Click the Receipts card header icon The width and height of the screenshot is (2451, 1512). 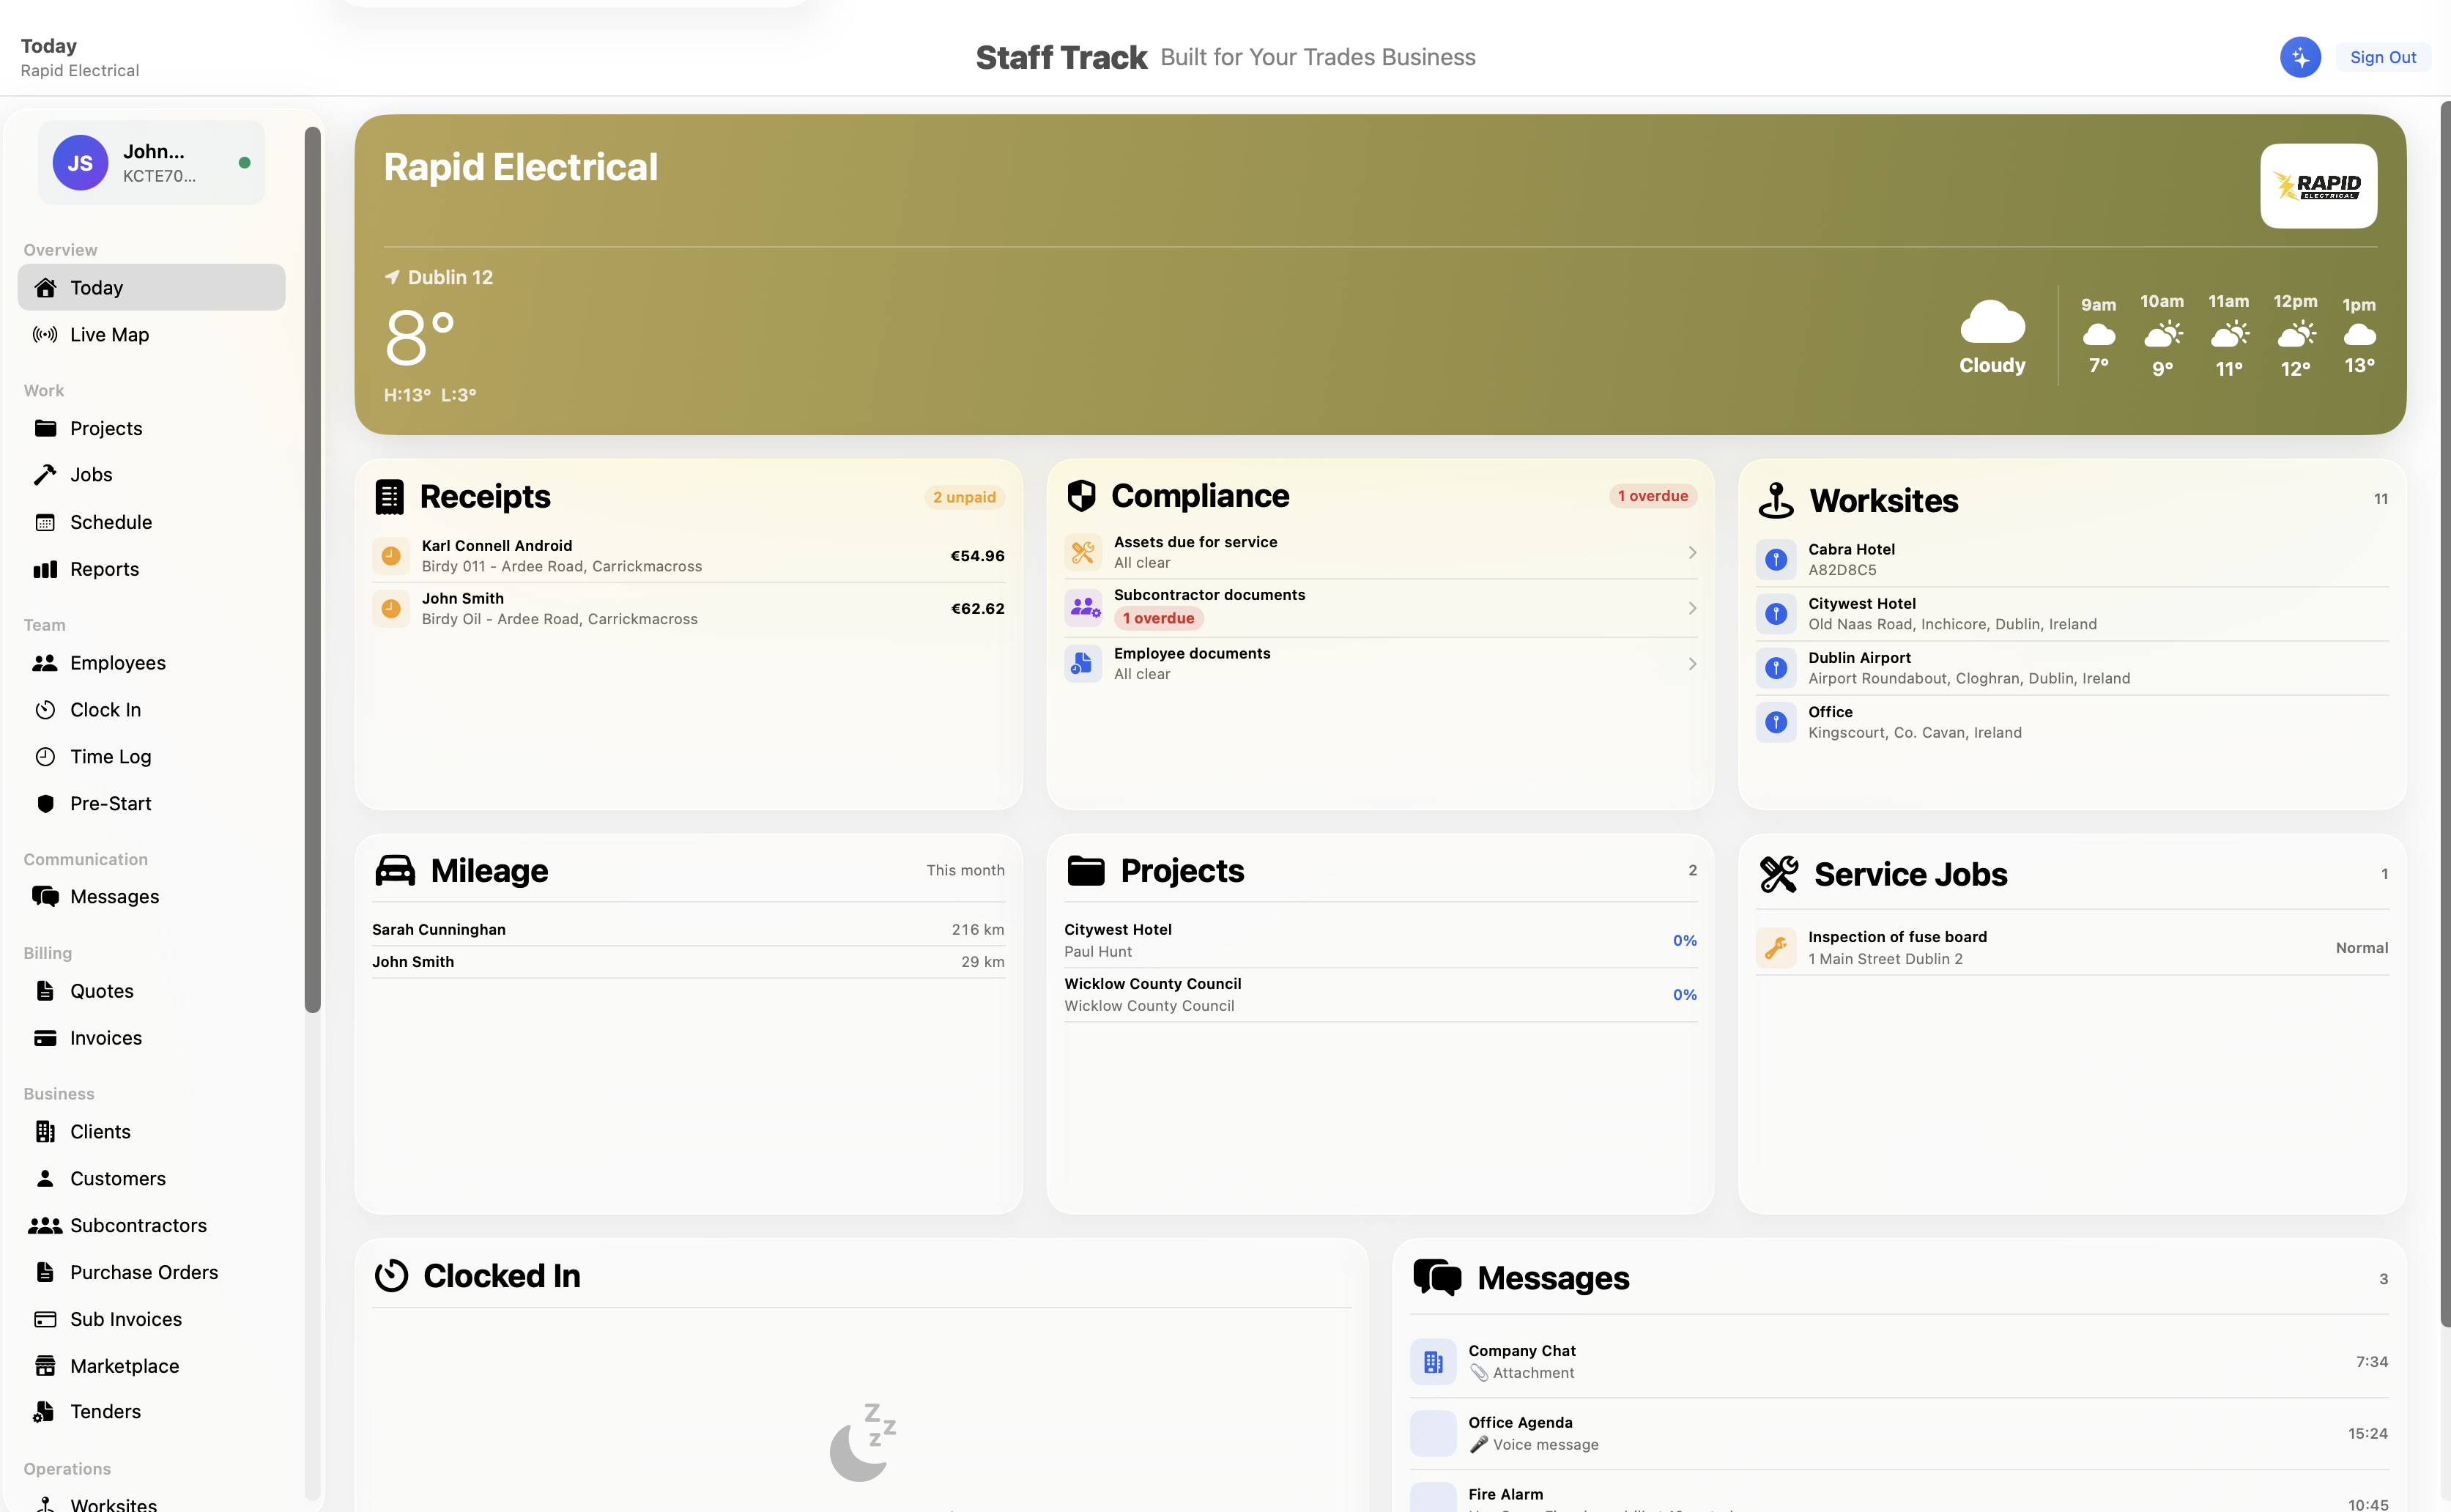click(389, 497)
